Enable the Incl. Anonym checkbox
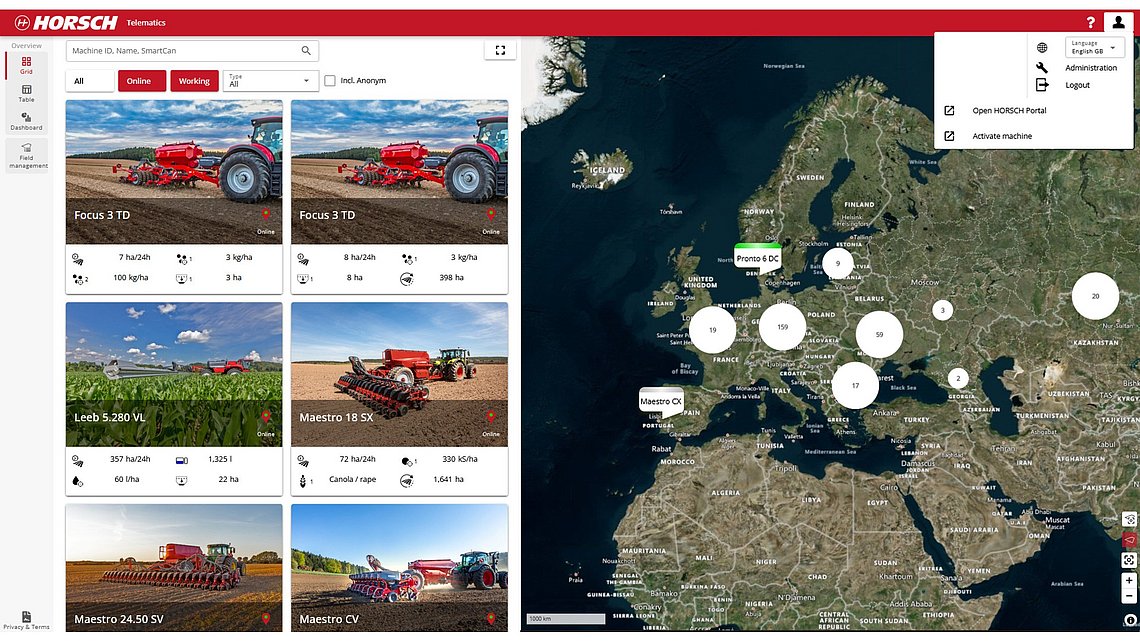Image resolution: width=1140 pixels, height=642 pixels. tap(330, 81)
